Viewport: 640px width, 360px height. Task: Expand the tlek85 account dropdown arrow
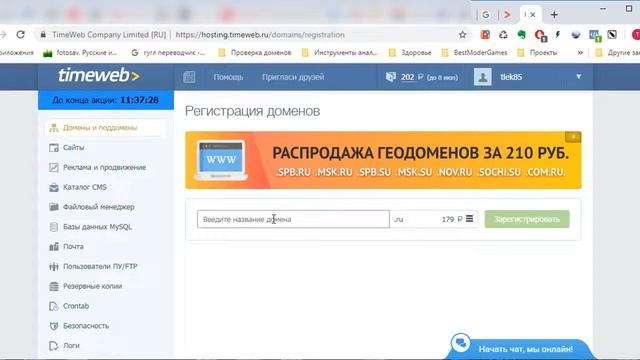point(578,76)
